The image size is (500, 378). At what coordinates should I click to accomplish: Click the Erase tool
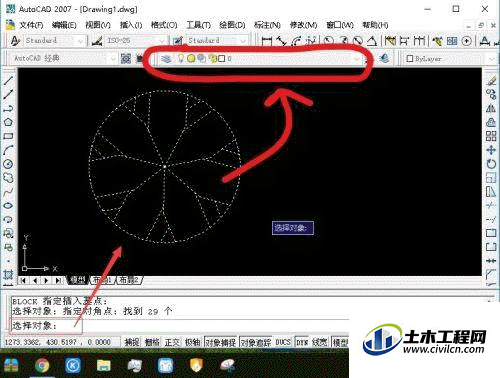[491, 81]
